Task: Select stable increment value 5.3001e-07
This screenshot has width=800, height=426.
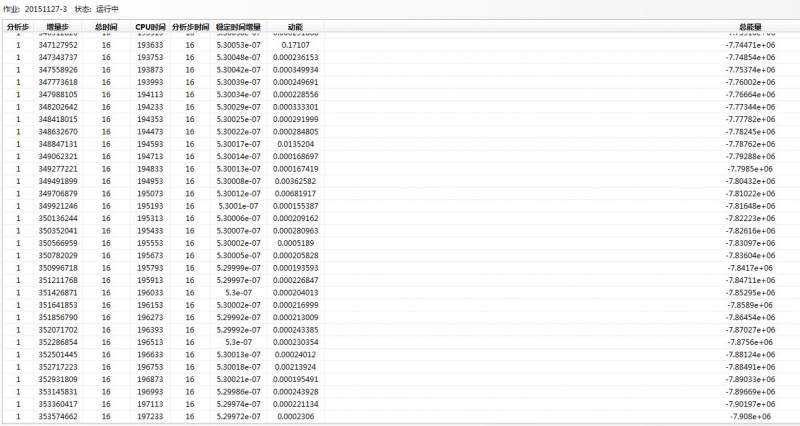Action: (x=238, y=206)
